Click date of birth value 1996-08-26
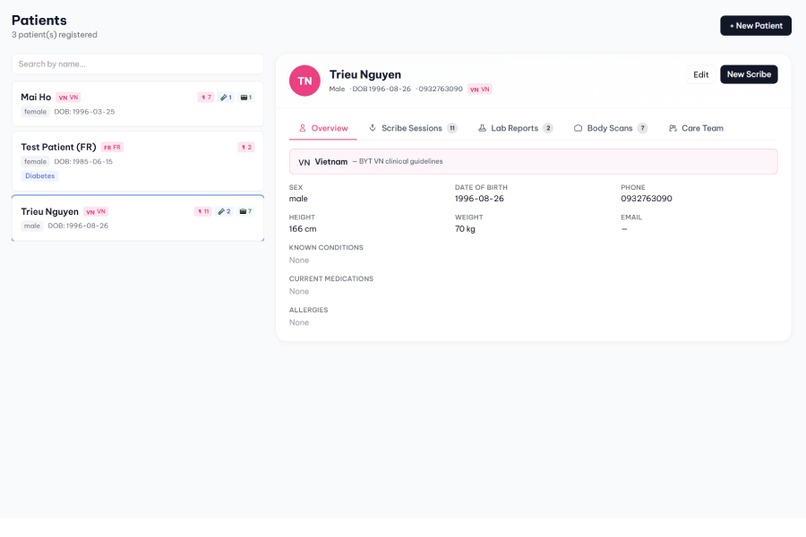 pos(479,198)
